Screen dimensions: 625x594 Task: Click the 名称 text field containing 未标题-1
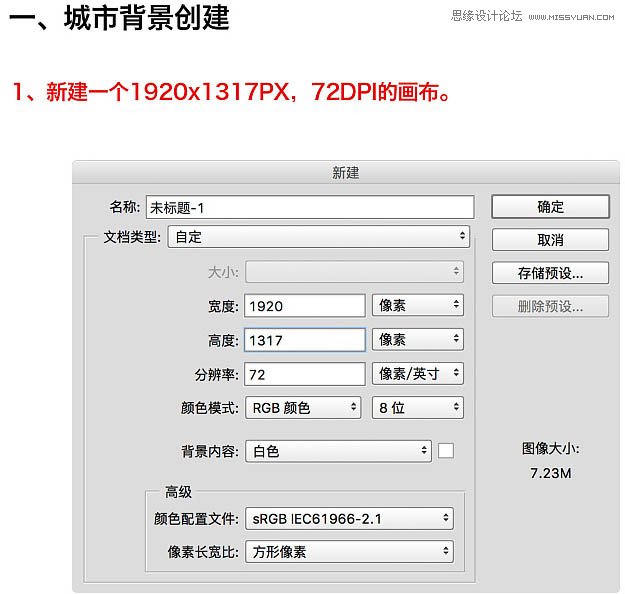[x=309, y=207]
